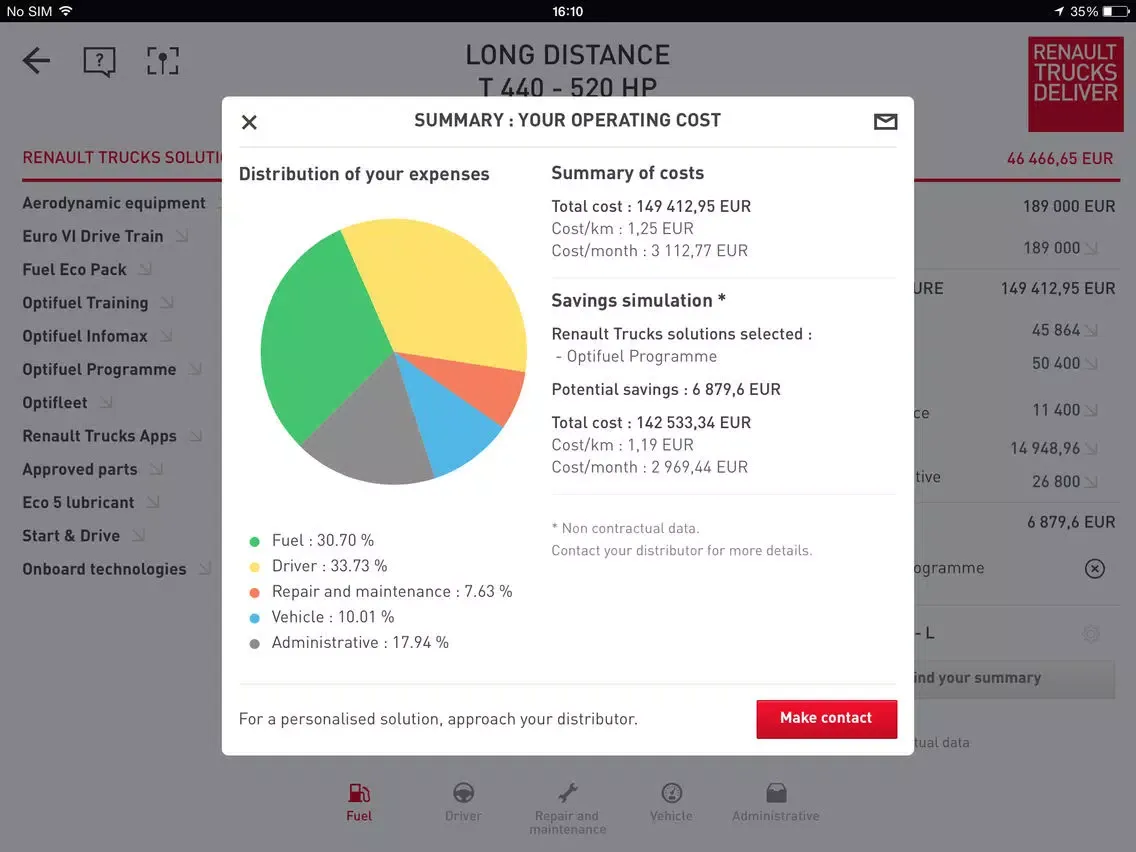Viewport: 1136px width, 852px height.
Task: Switch to the Vehicle tab
Action: point(672,803)
